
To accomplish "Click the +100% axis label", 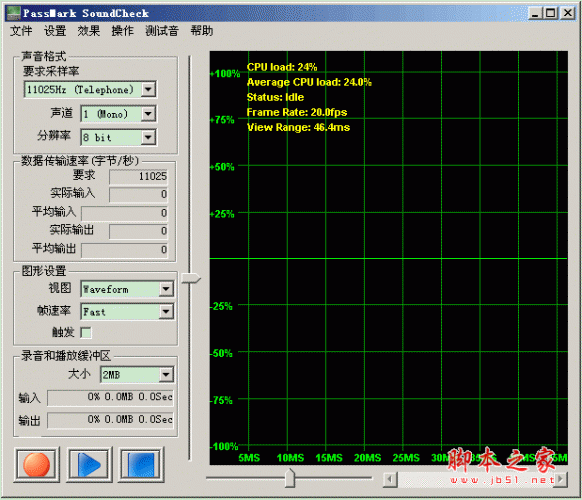I will click(x=225, y=73).
